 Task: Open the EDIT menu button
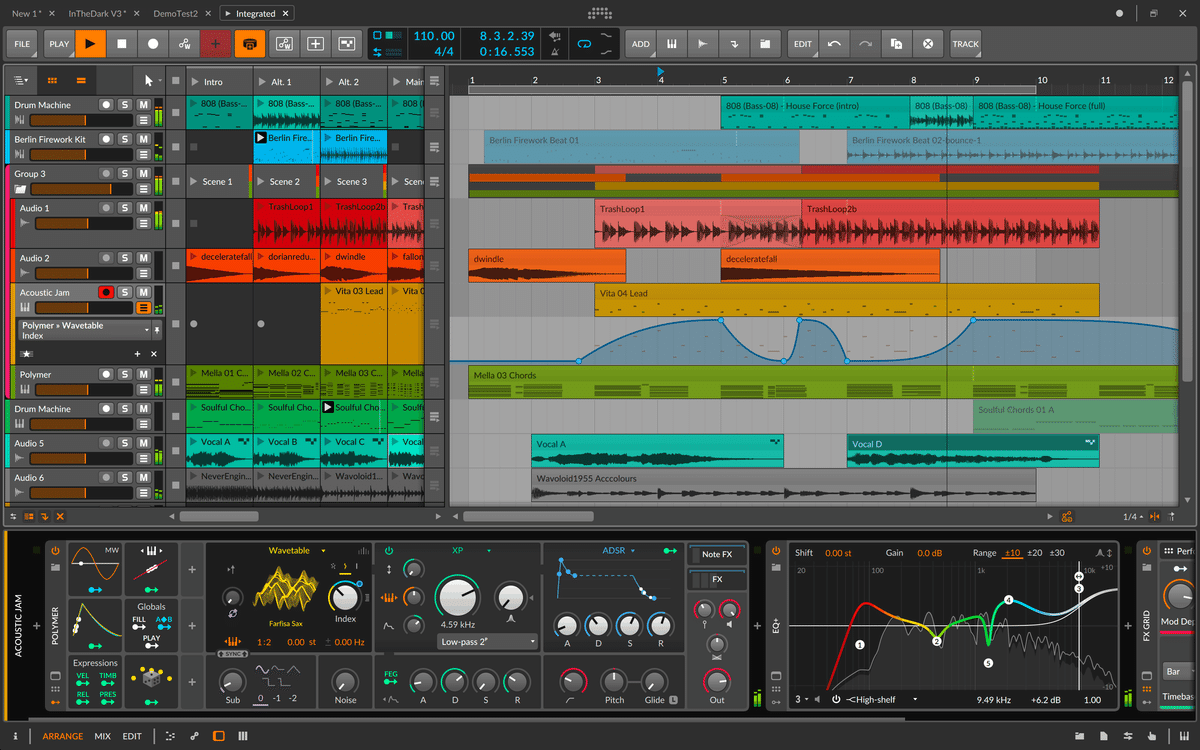coord(803,44)
